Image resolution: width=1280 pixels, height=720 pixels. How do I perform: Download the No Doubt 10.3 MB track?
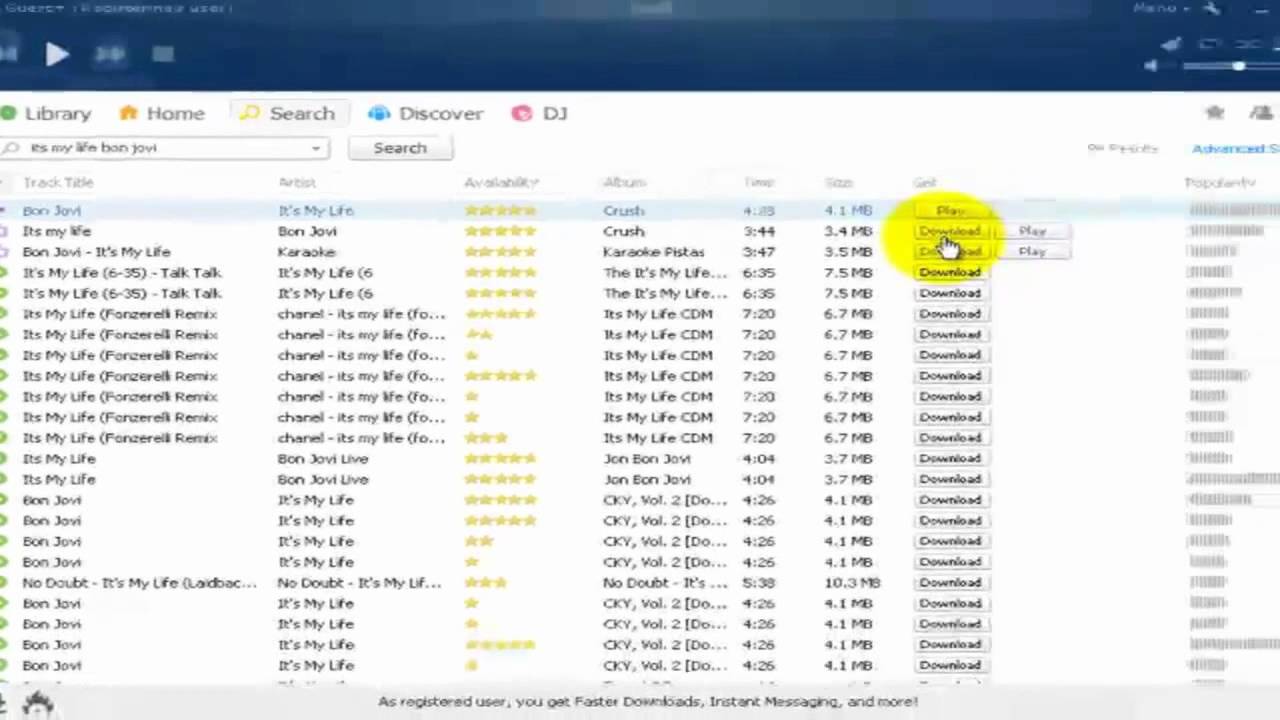pyautogui.click(x=950, y=583)
